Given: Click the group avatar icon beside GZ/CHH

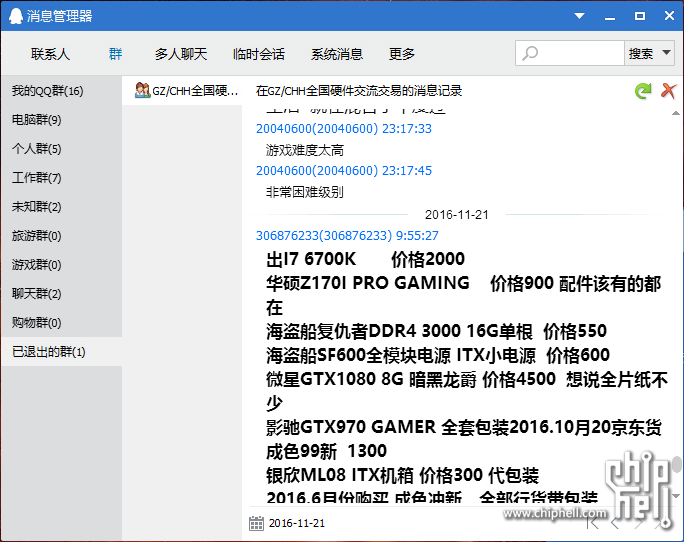Looking at the screenshot, I should [x=142, y=90].
